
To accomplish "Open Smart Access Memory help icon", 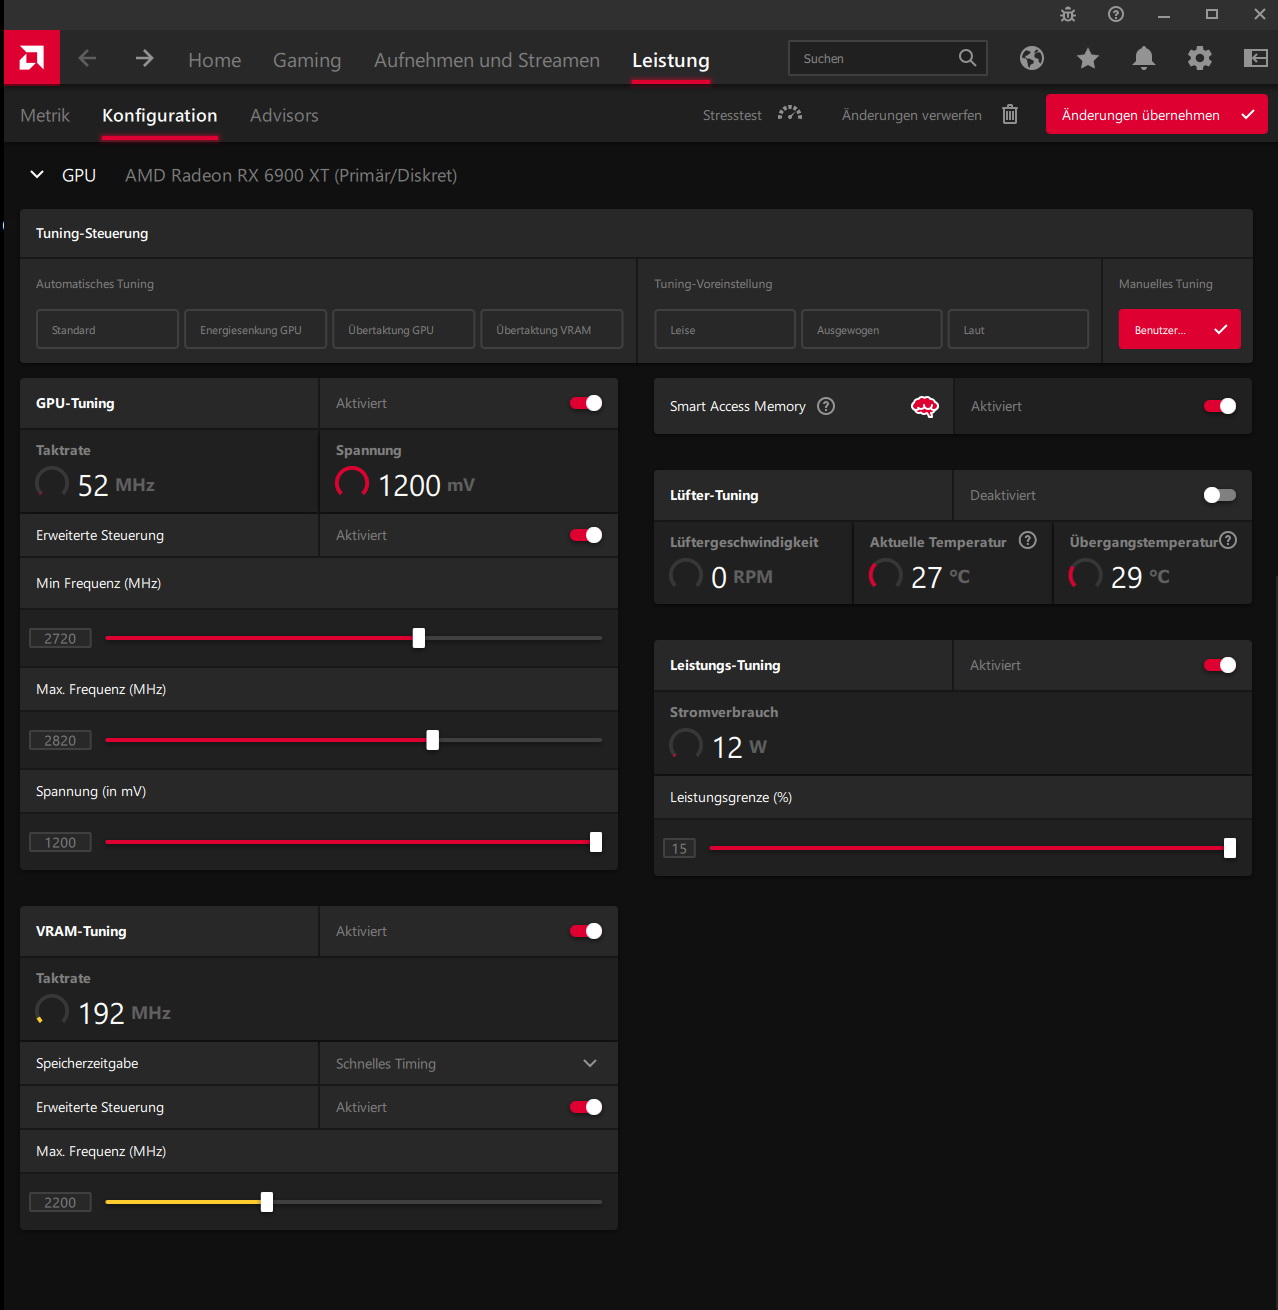I will pyautogui.click(x=826, y=406).
